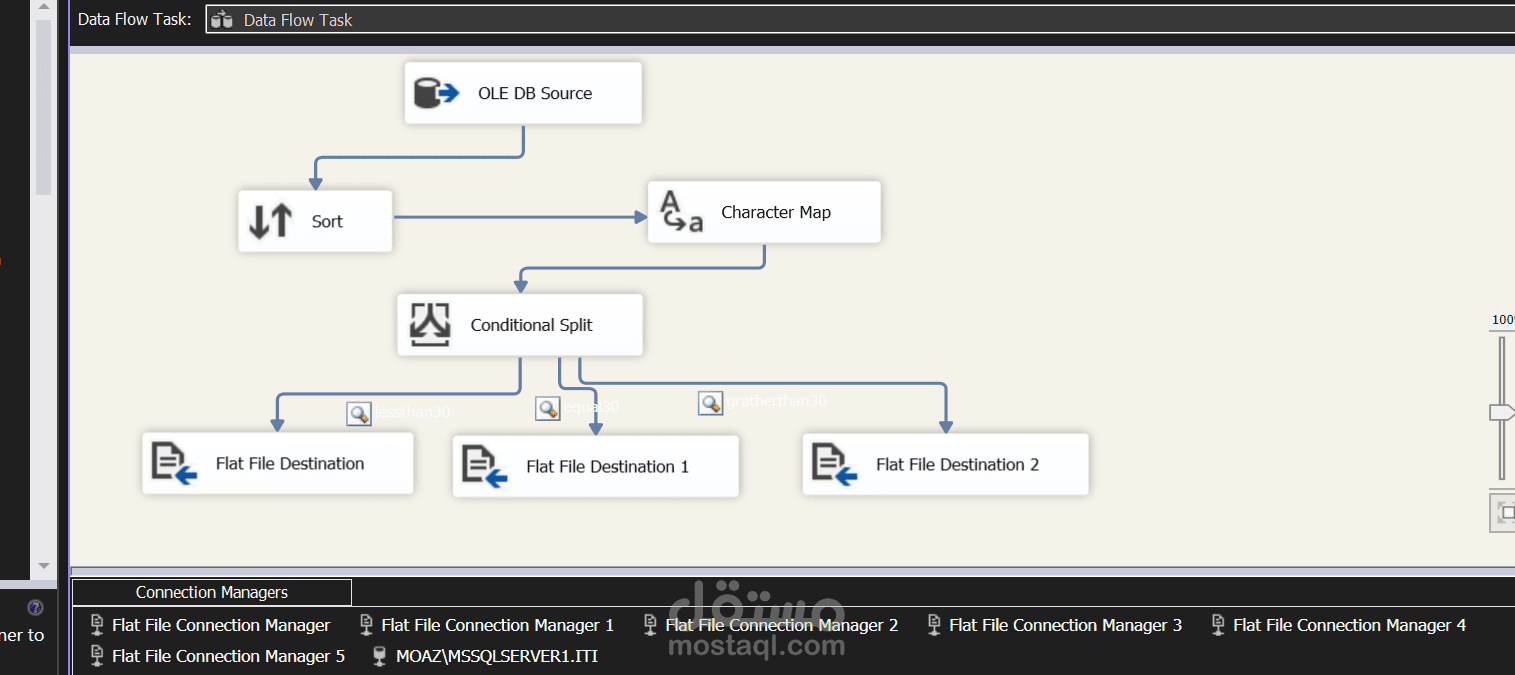Viewport: 1515px width, 675px height.
Task: Switch to the Connection Managers tab
Action: click(x=211, y=592)
